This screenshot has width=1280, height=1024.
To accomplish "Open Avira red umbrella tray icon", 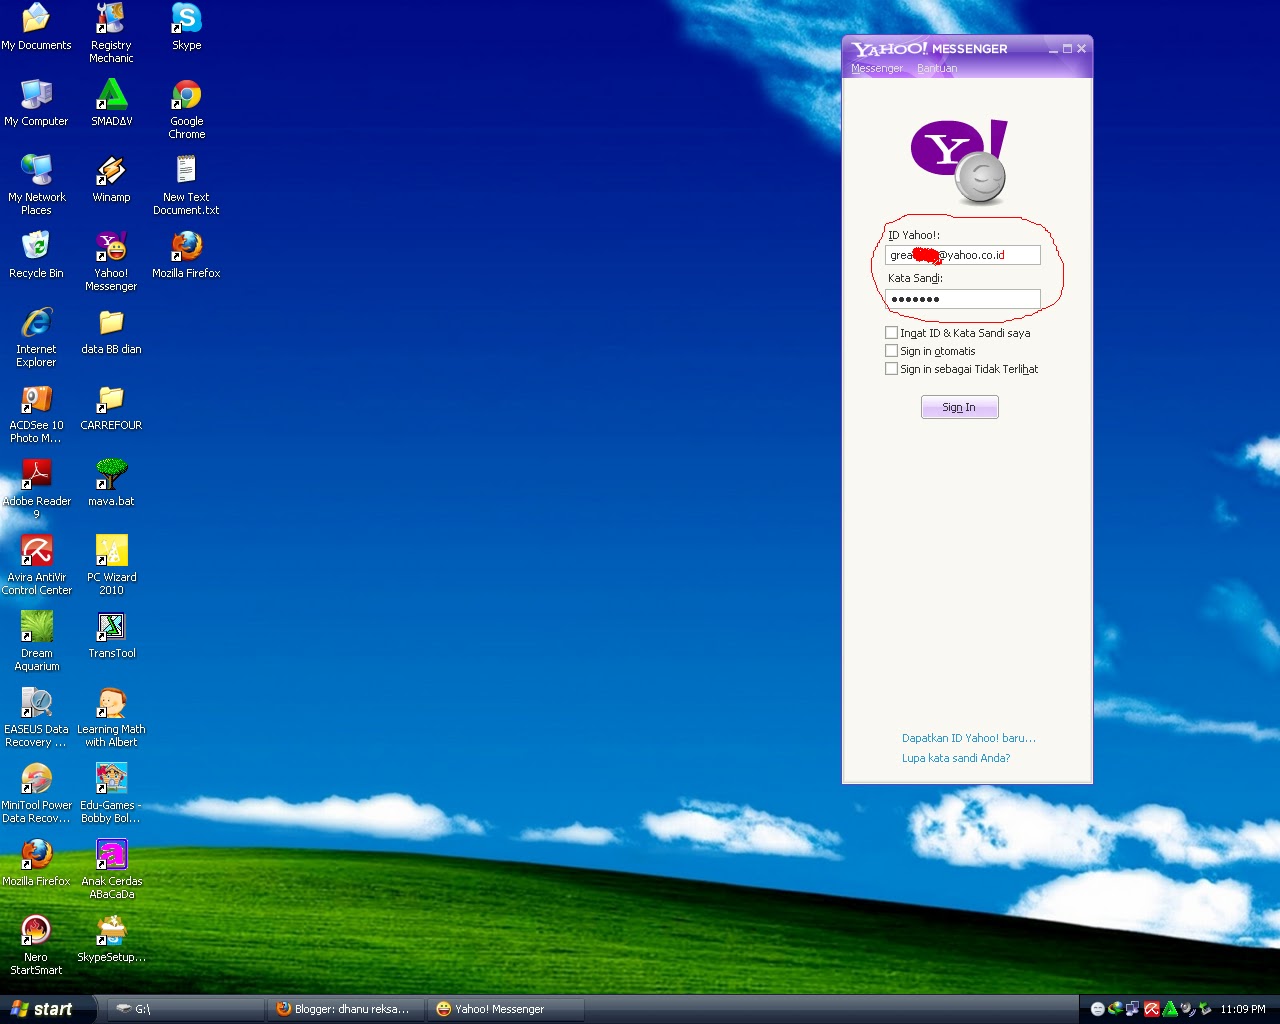I will tap(1152, 1009).
